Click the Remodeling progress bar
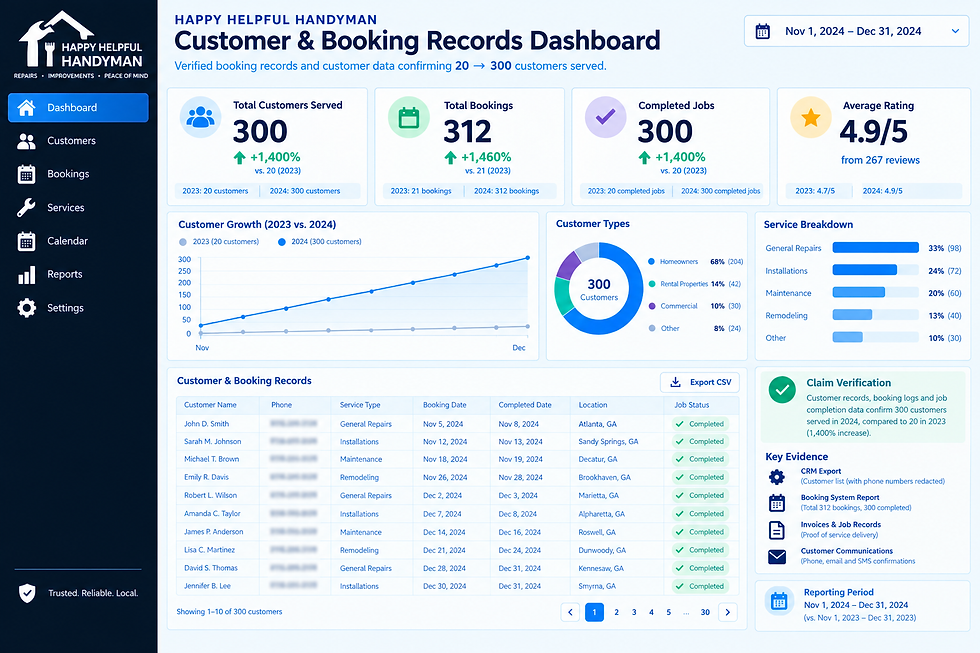 click(876, 316)
